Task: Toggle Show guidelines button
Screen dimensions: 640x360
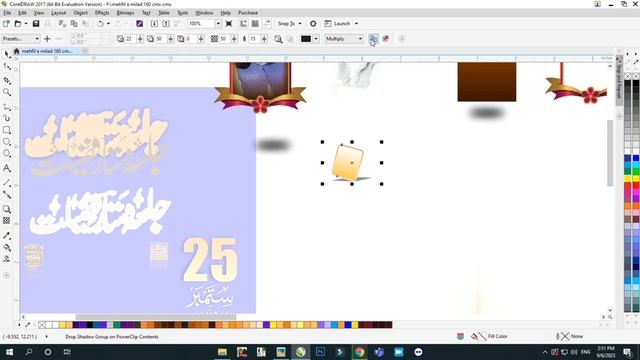Action: click(x=267, y=24)
